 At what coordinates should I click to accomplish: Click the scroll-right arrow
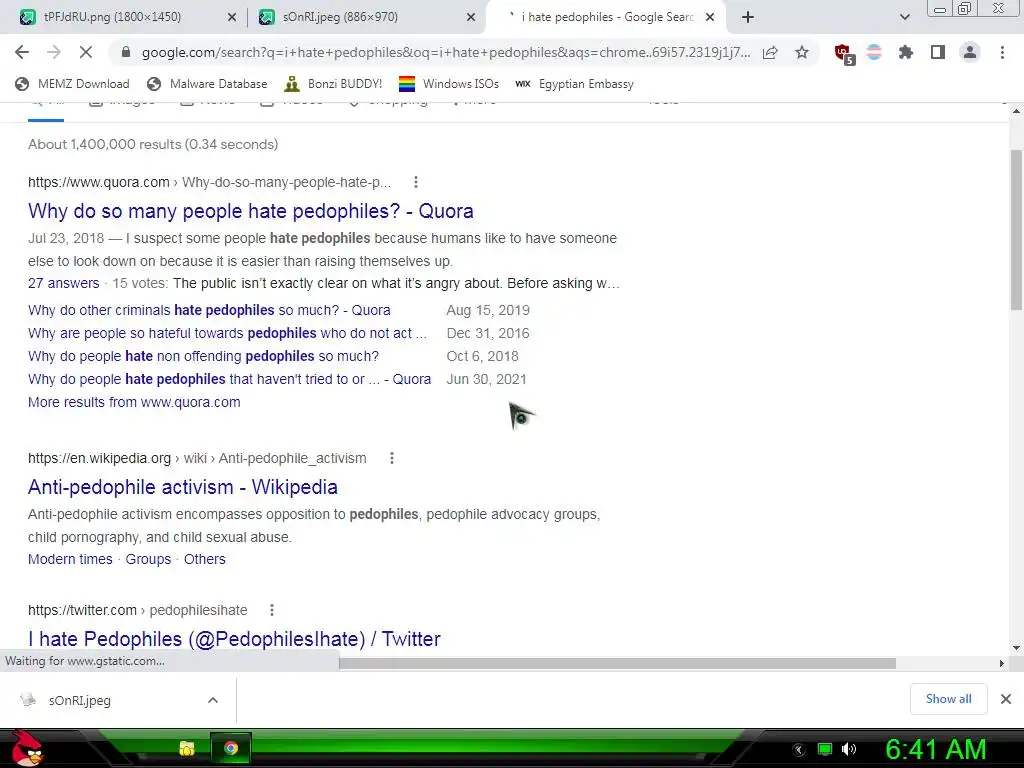[1001, 664]
